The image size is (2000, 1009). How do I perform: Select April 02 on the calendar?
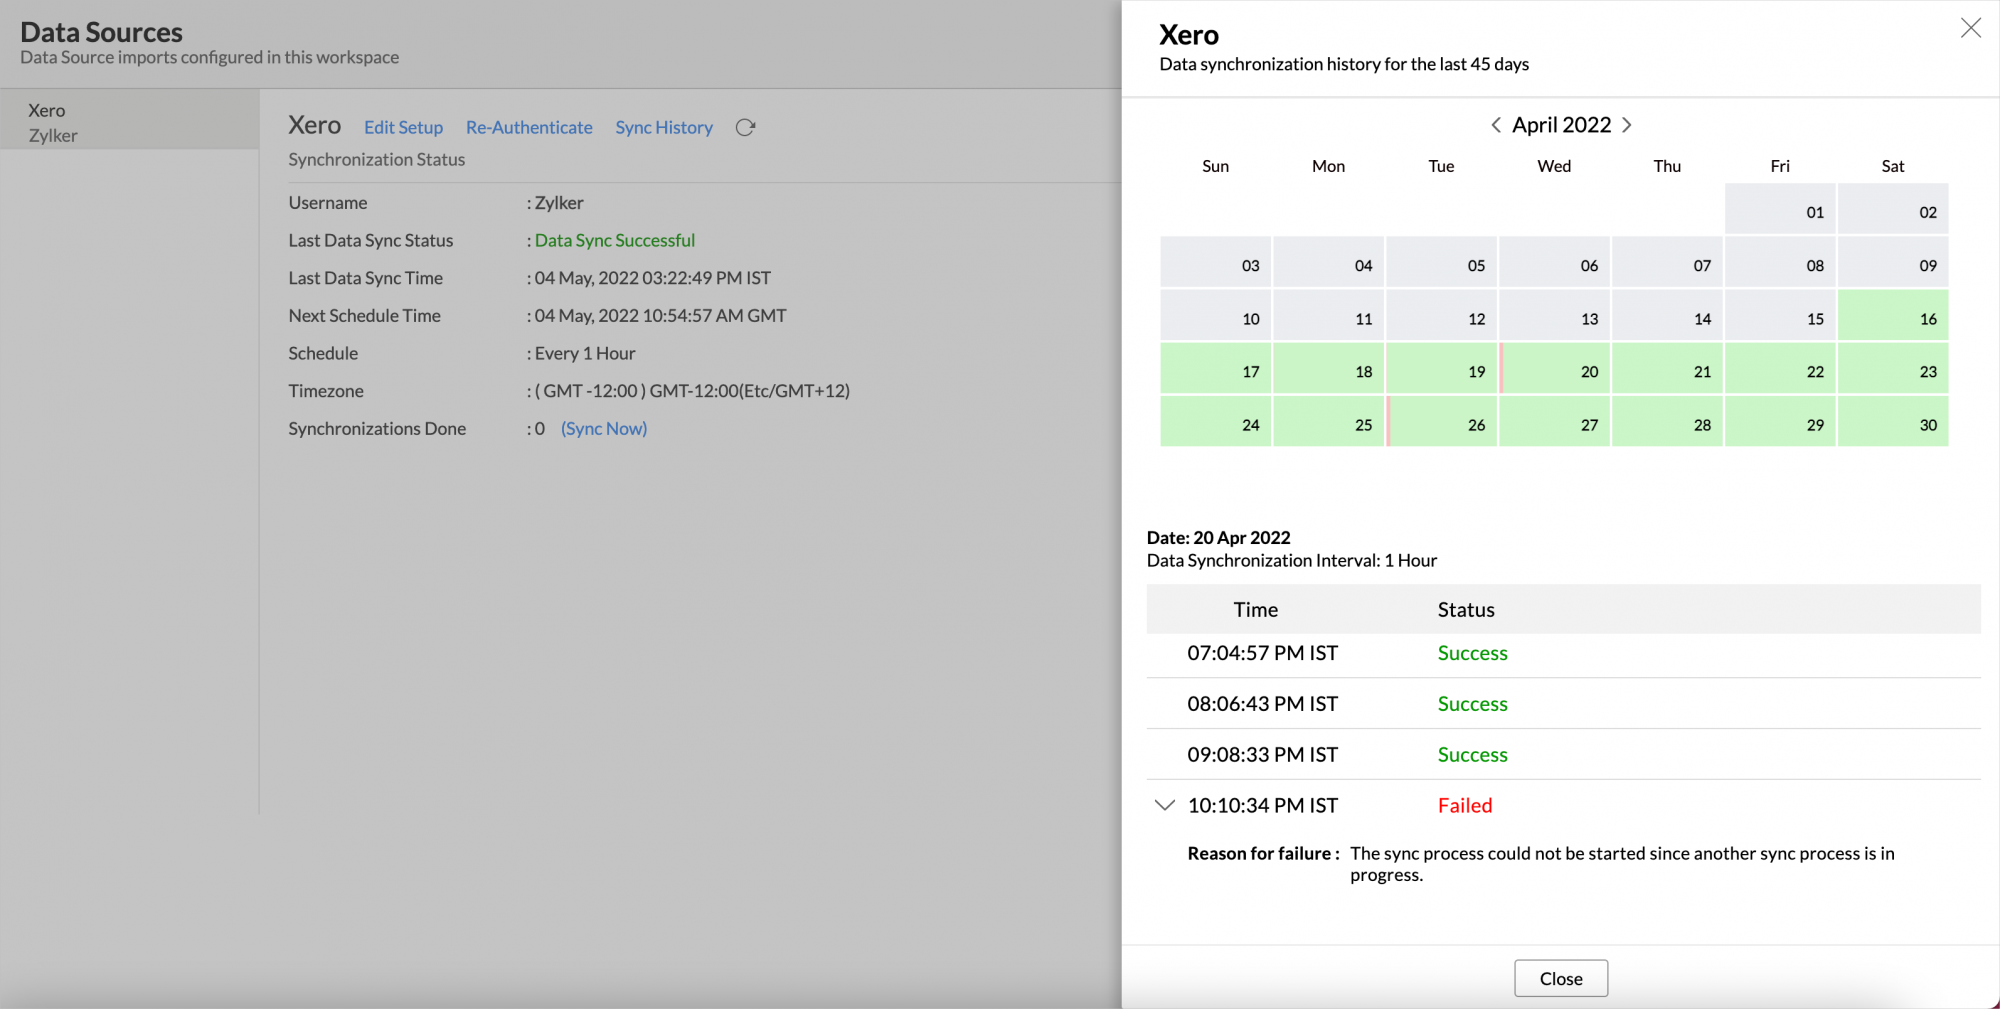pos(1893,209)
